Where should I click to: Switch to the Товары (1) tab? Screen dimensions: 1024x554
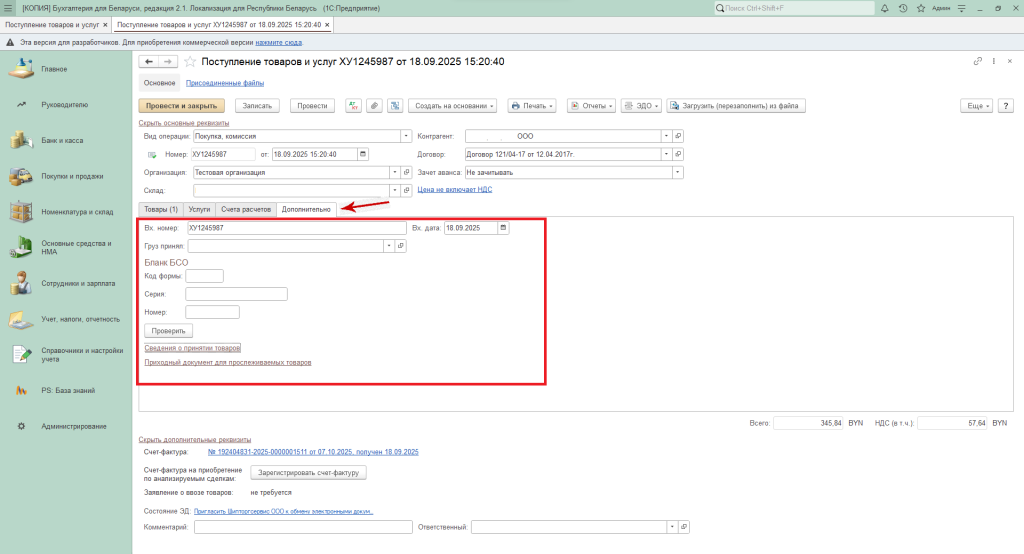pyautogui.click(x=161, y=209)
